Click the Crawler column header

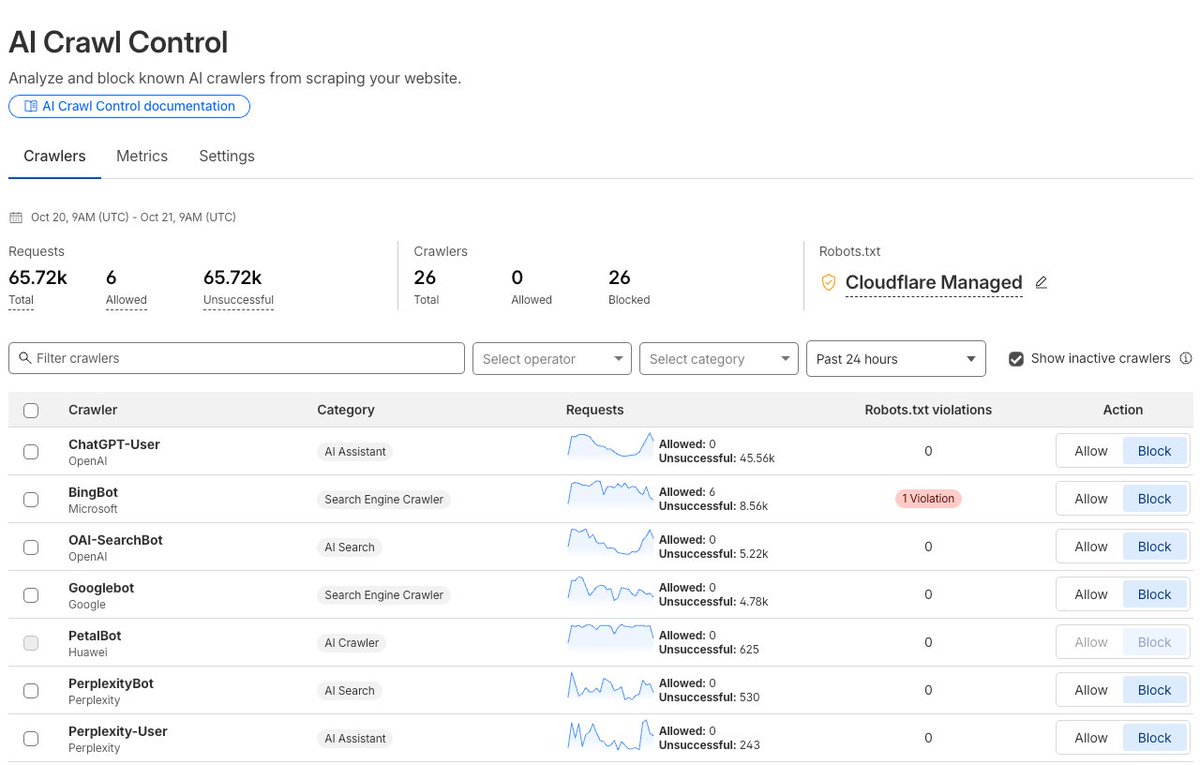point(93,410)
